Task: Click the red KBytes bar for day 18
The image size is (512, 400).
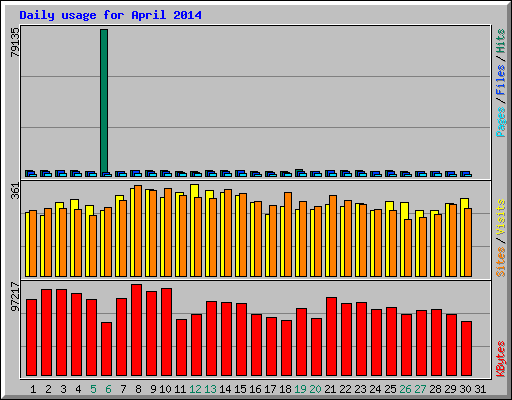Action: point(286,348)
